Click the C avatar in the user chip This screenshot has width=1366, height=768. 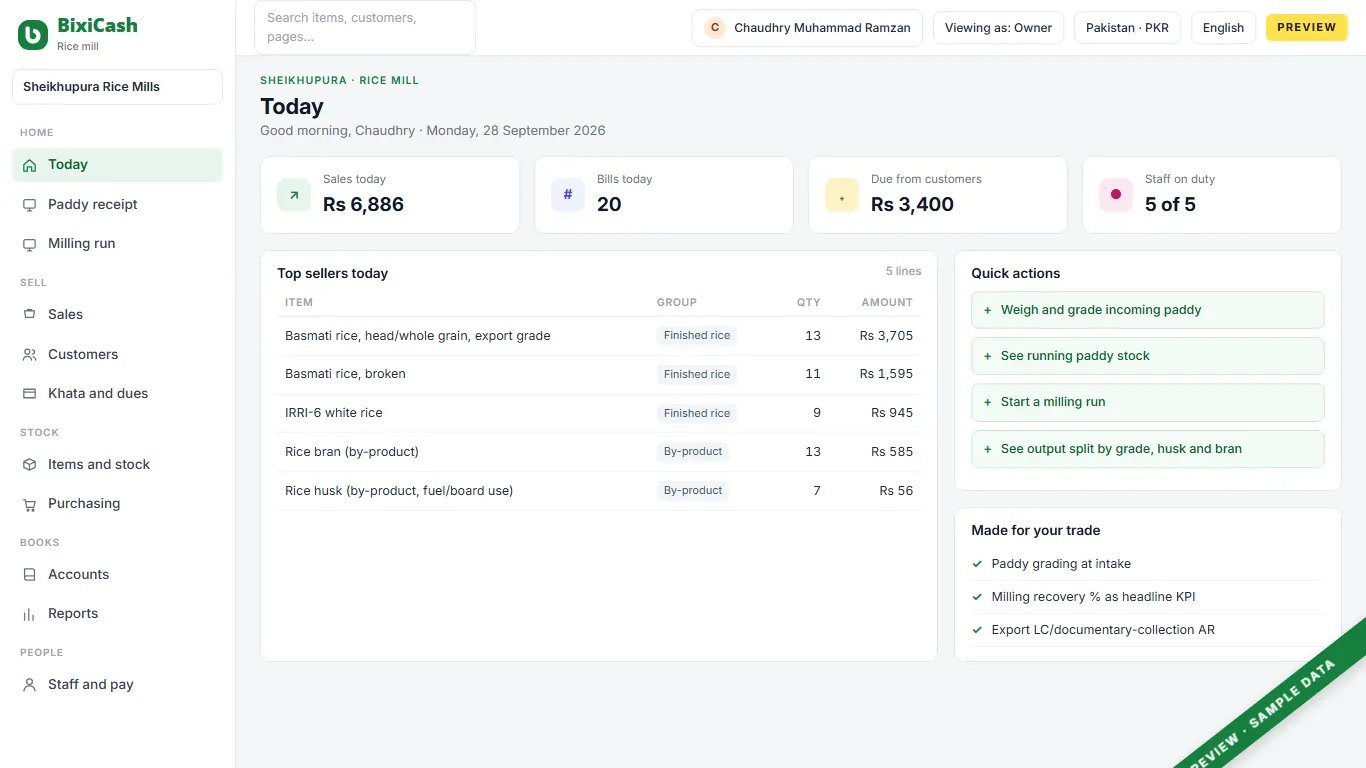pos(715,28)
